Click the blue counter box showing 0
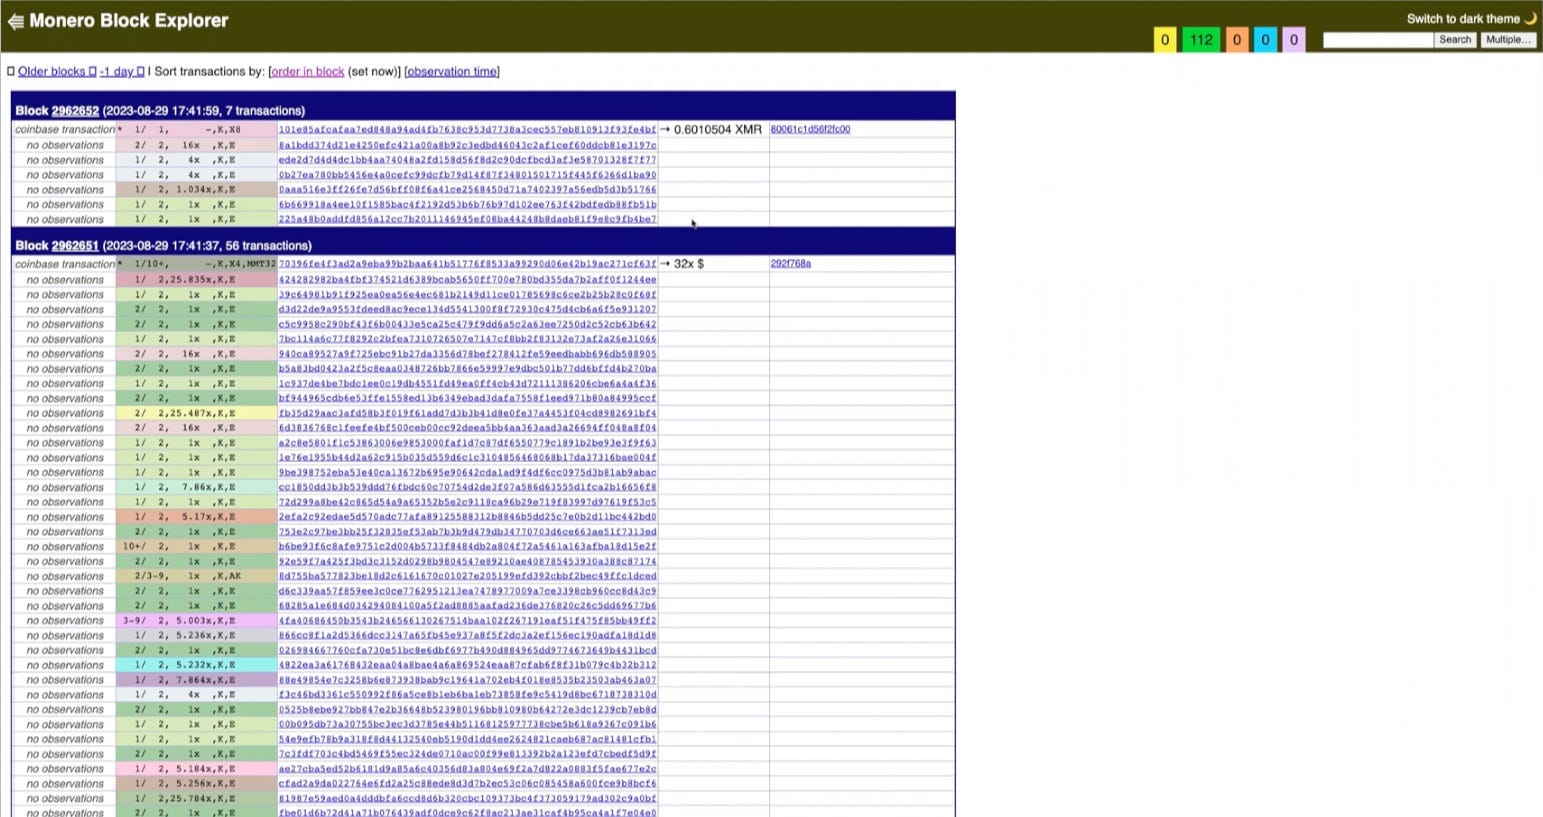 1265,40
